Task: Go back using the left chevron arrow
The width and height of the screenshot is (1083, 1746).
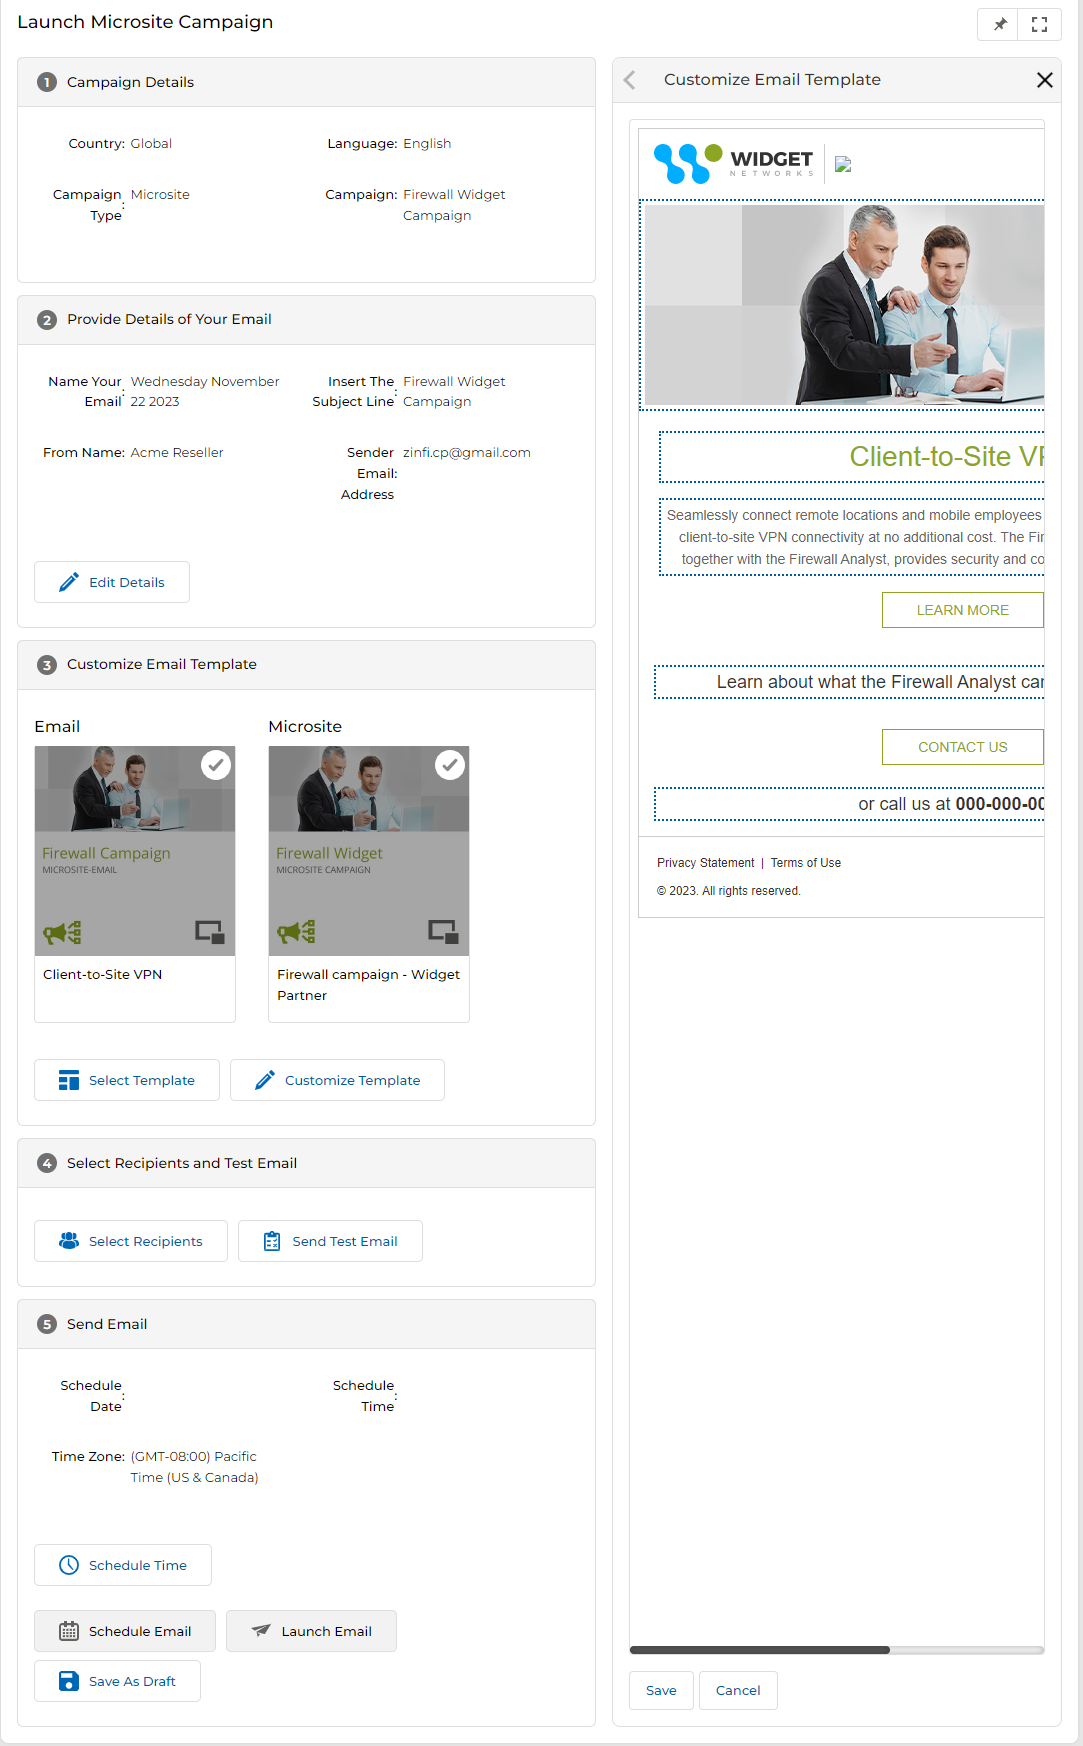Action: 630,80
